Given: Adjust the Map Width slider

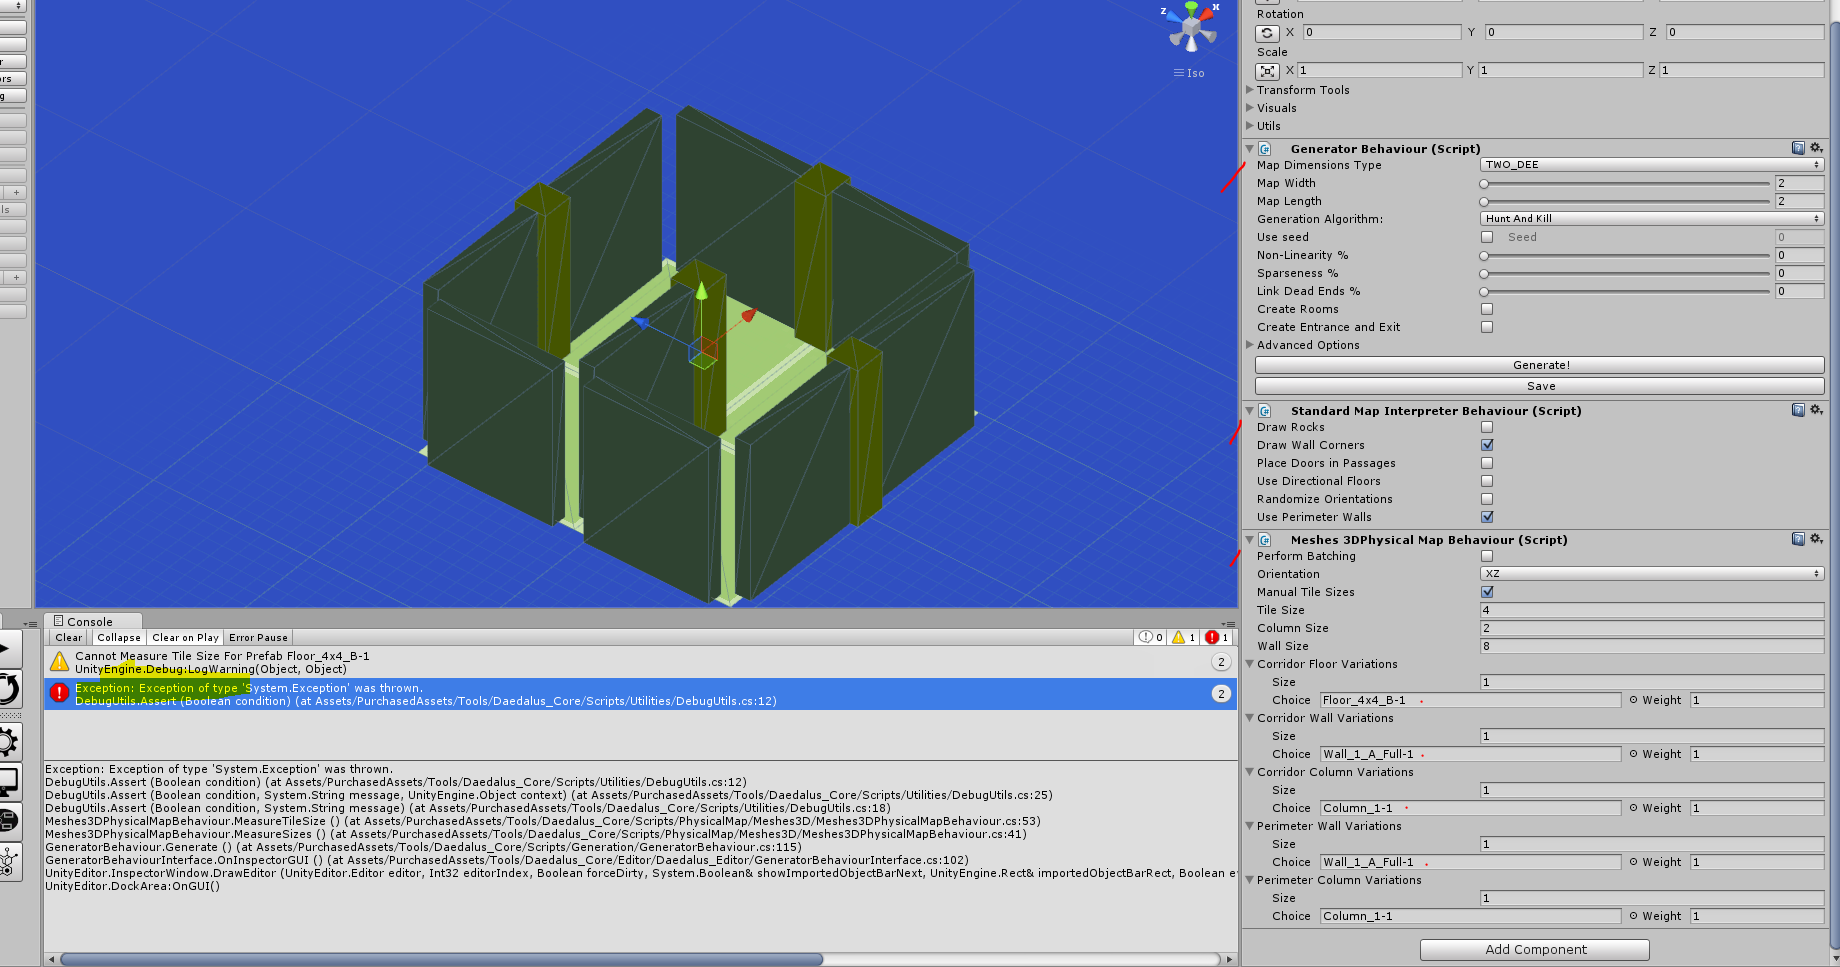Looking at the screenshot, I should [x=1625, y=184].
